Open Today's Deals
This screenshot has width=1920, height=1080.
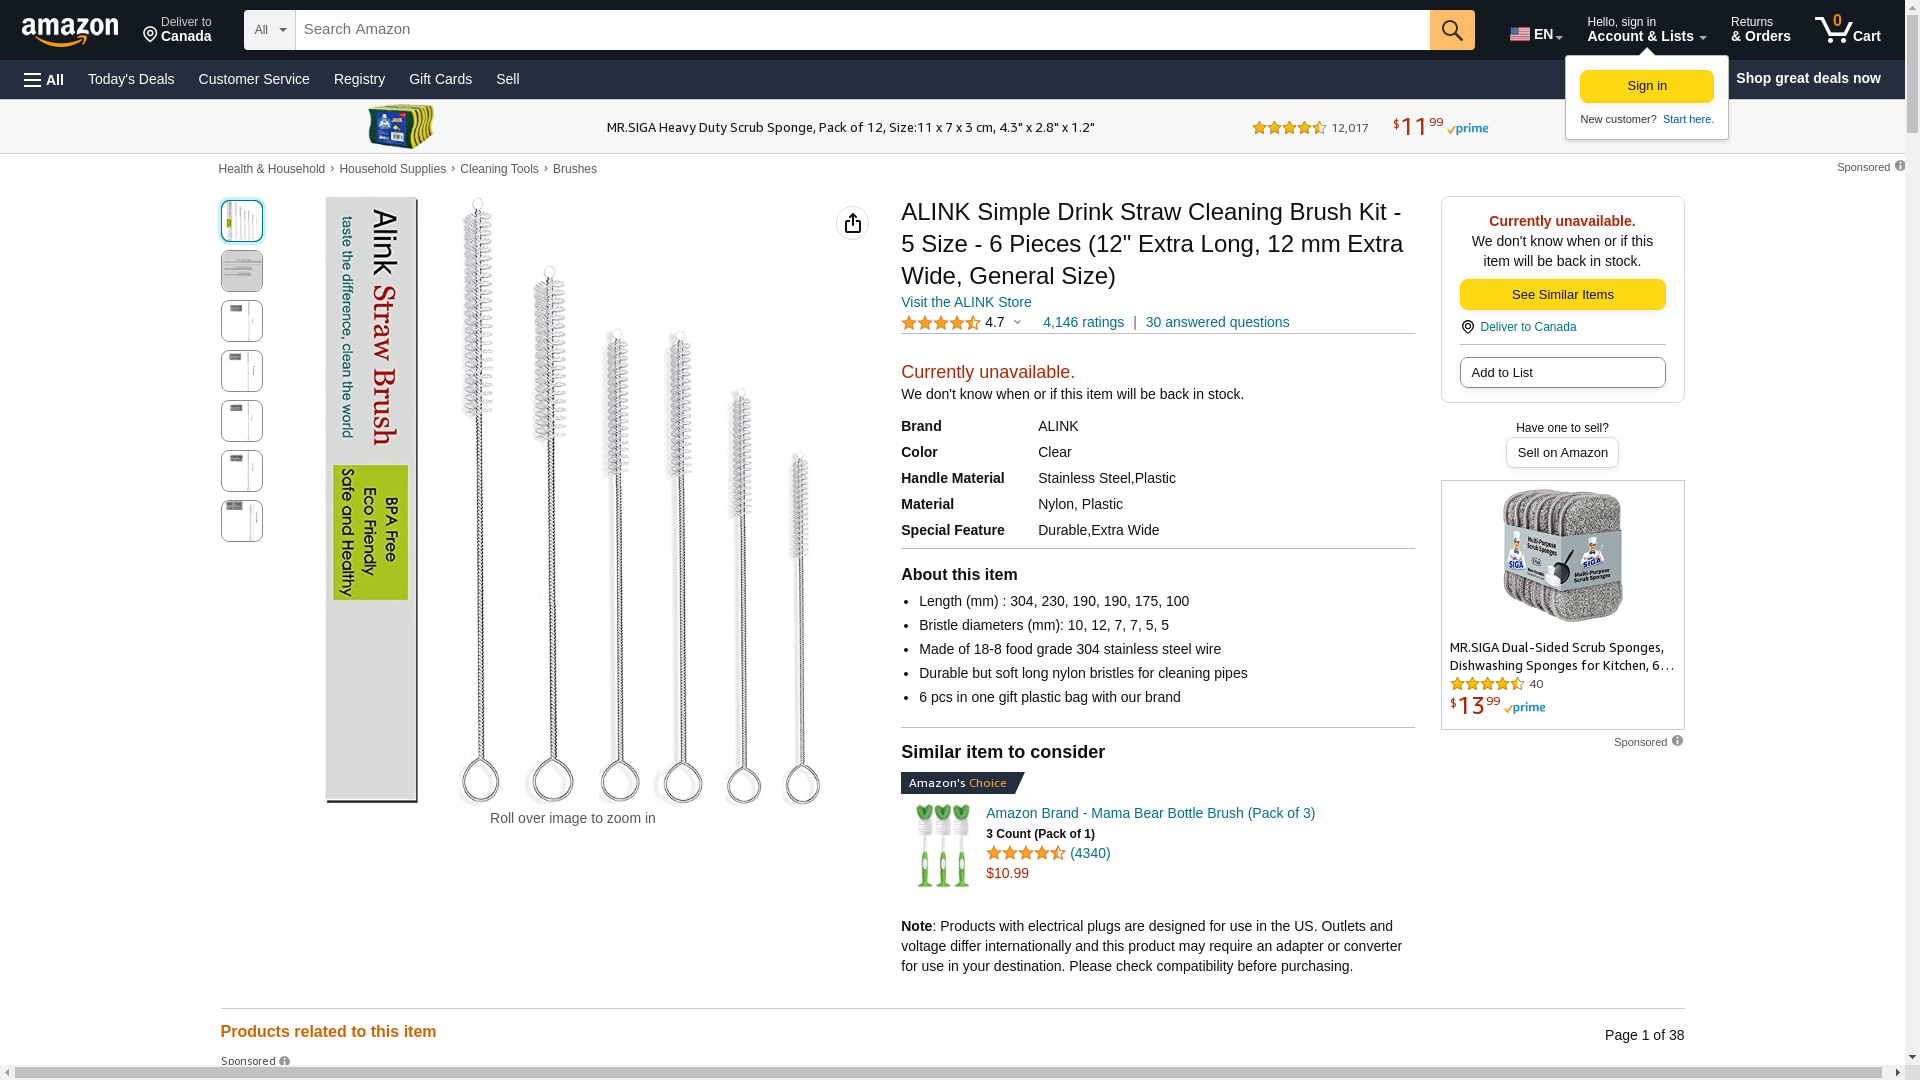[131, 79]
